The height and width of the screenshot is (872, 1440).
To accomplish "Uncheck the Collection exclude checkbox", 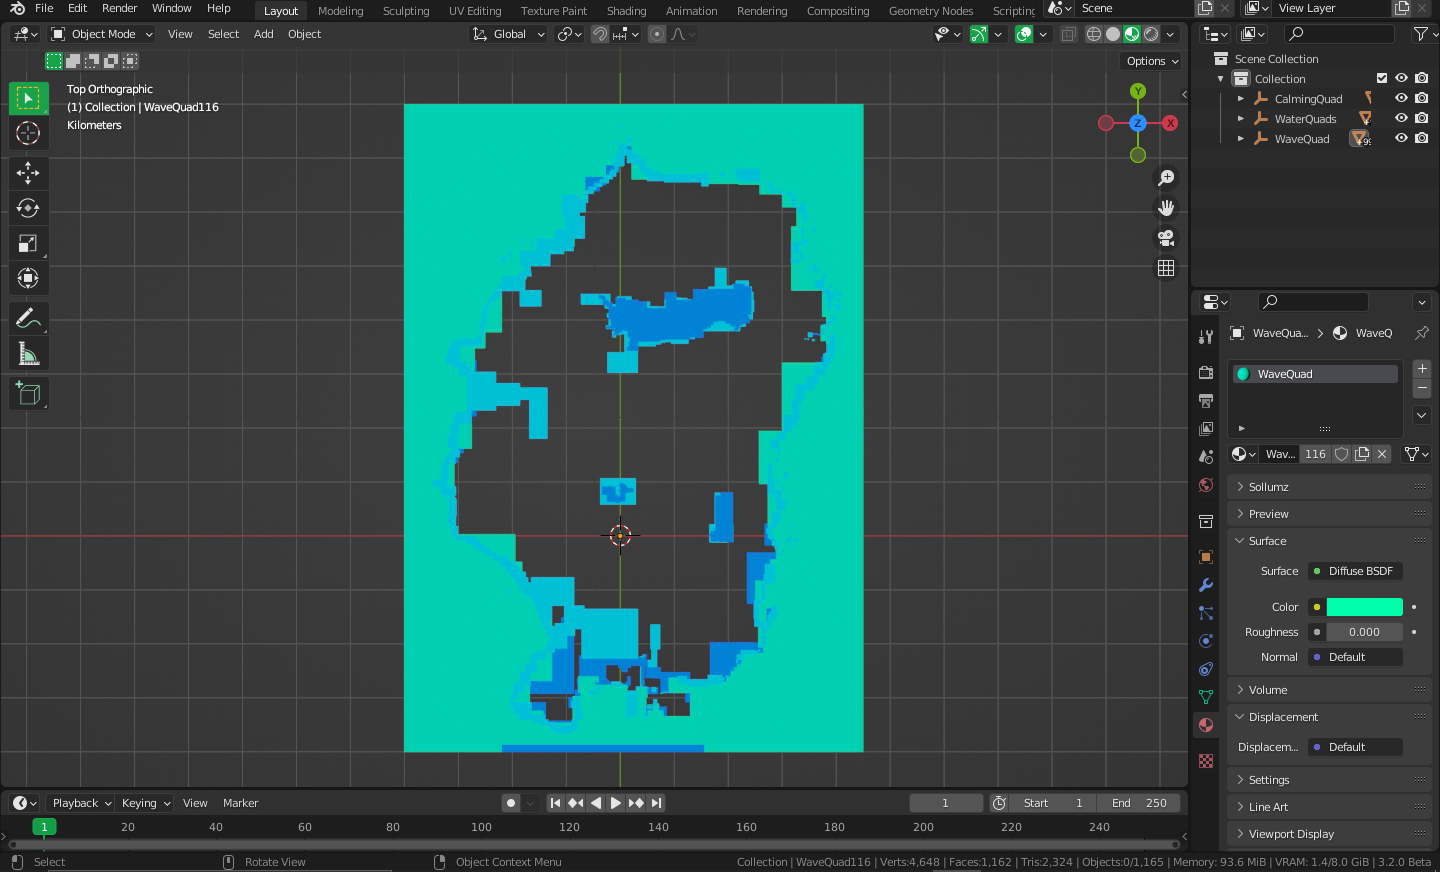I will point(1382,78).
